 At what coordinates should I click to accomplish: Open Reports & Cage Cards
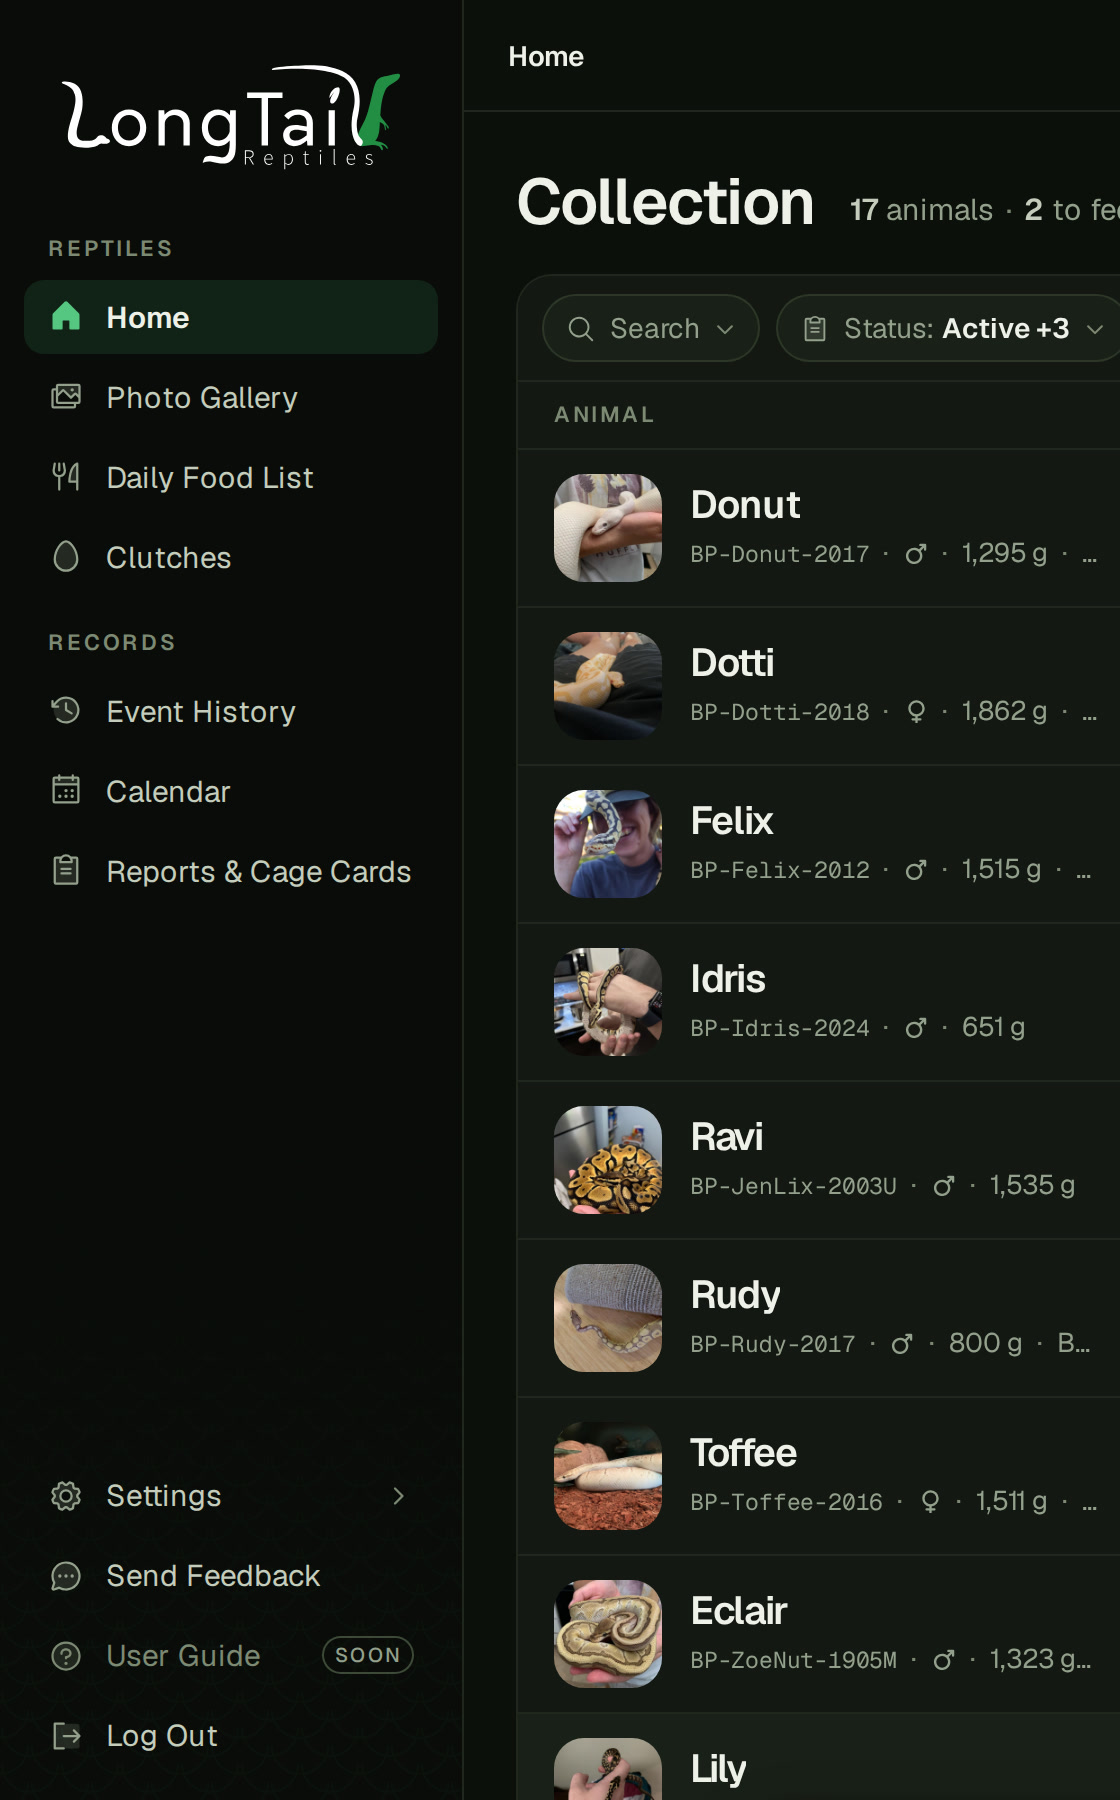click(x=231, y=871)
